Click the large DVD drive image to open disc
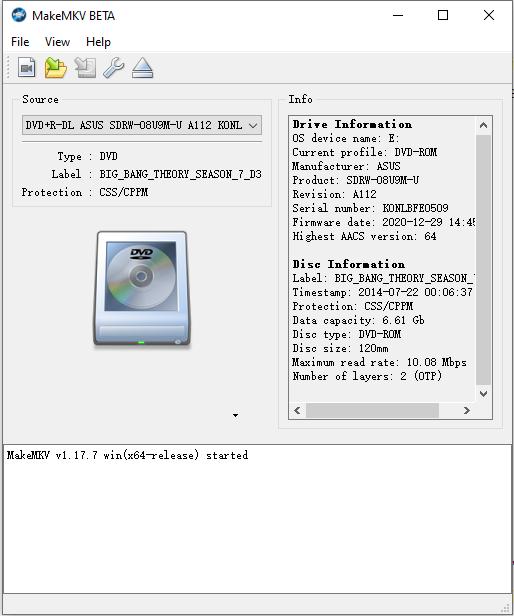The height and width of the screenshot is (616, 514). [x=142, y=289]
